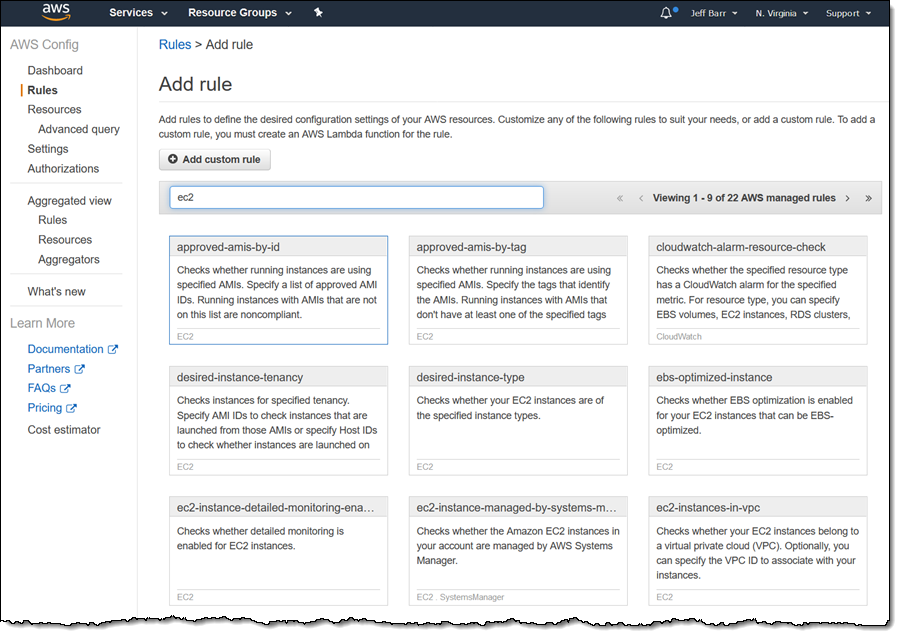The image size is (900, 636).
Task: Go to next page of managed rules
Action: pos(847,198)
